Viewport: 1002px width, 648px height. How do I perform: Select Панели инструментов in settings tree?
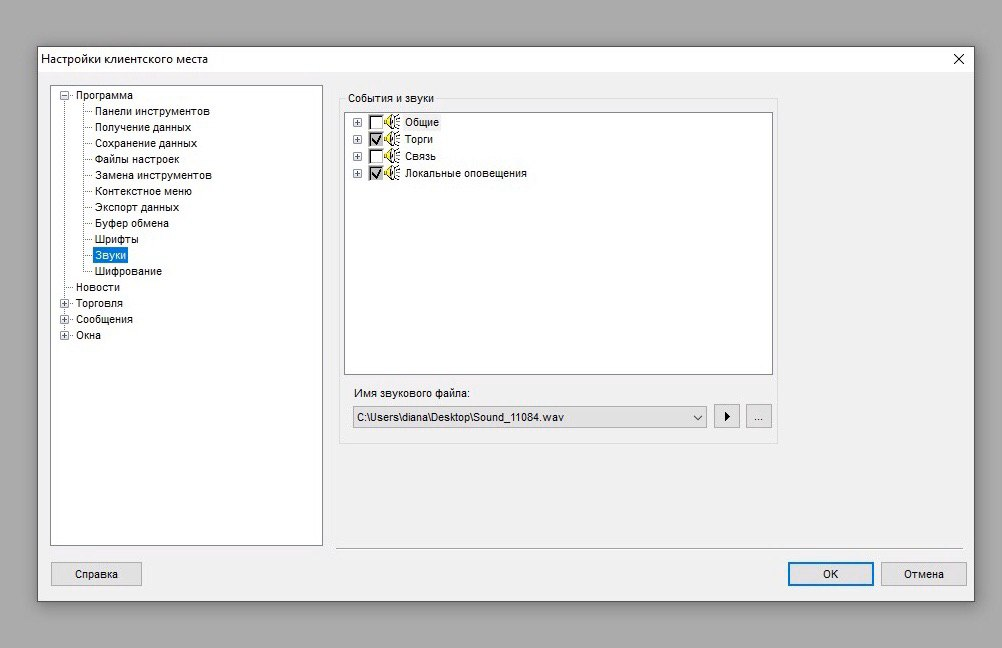point(152,111)
